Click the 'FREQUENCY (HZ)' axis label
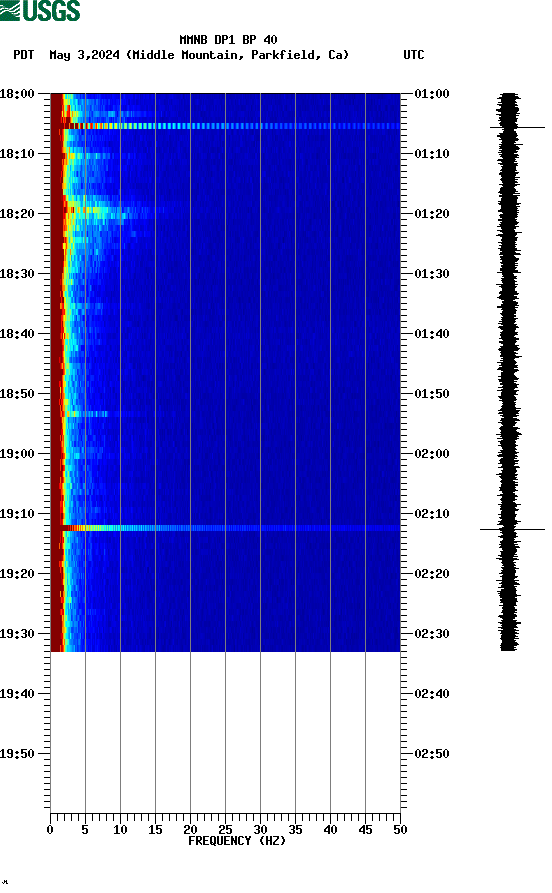The height and width of the screenshot is (893, 552). 237,841
